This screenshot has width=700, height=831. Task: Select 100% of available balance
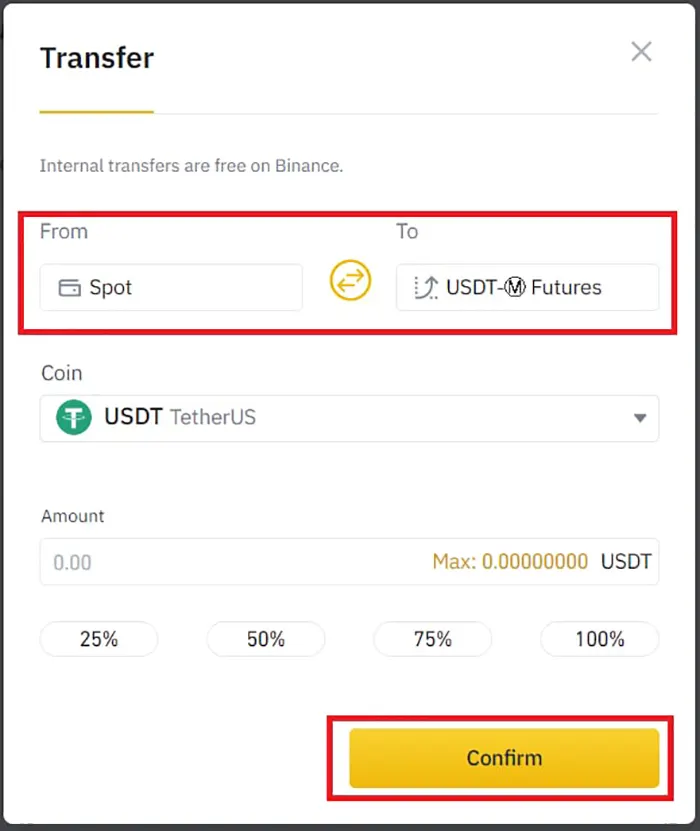click(x=598, y=639)
